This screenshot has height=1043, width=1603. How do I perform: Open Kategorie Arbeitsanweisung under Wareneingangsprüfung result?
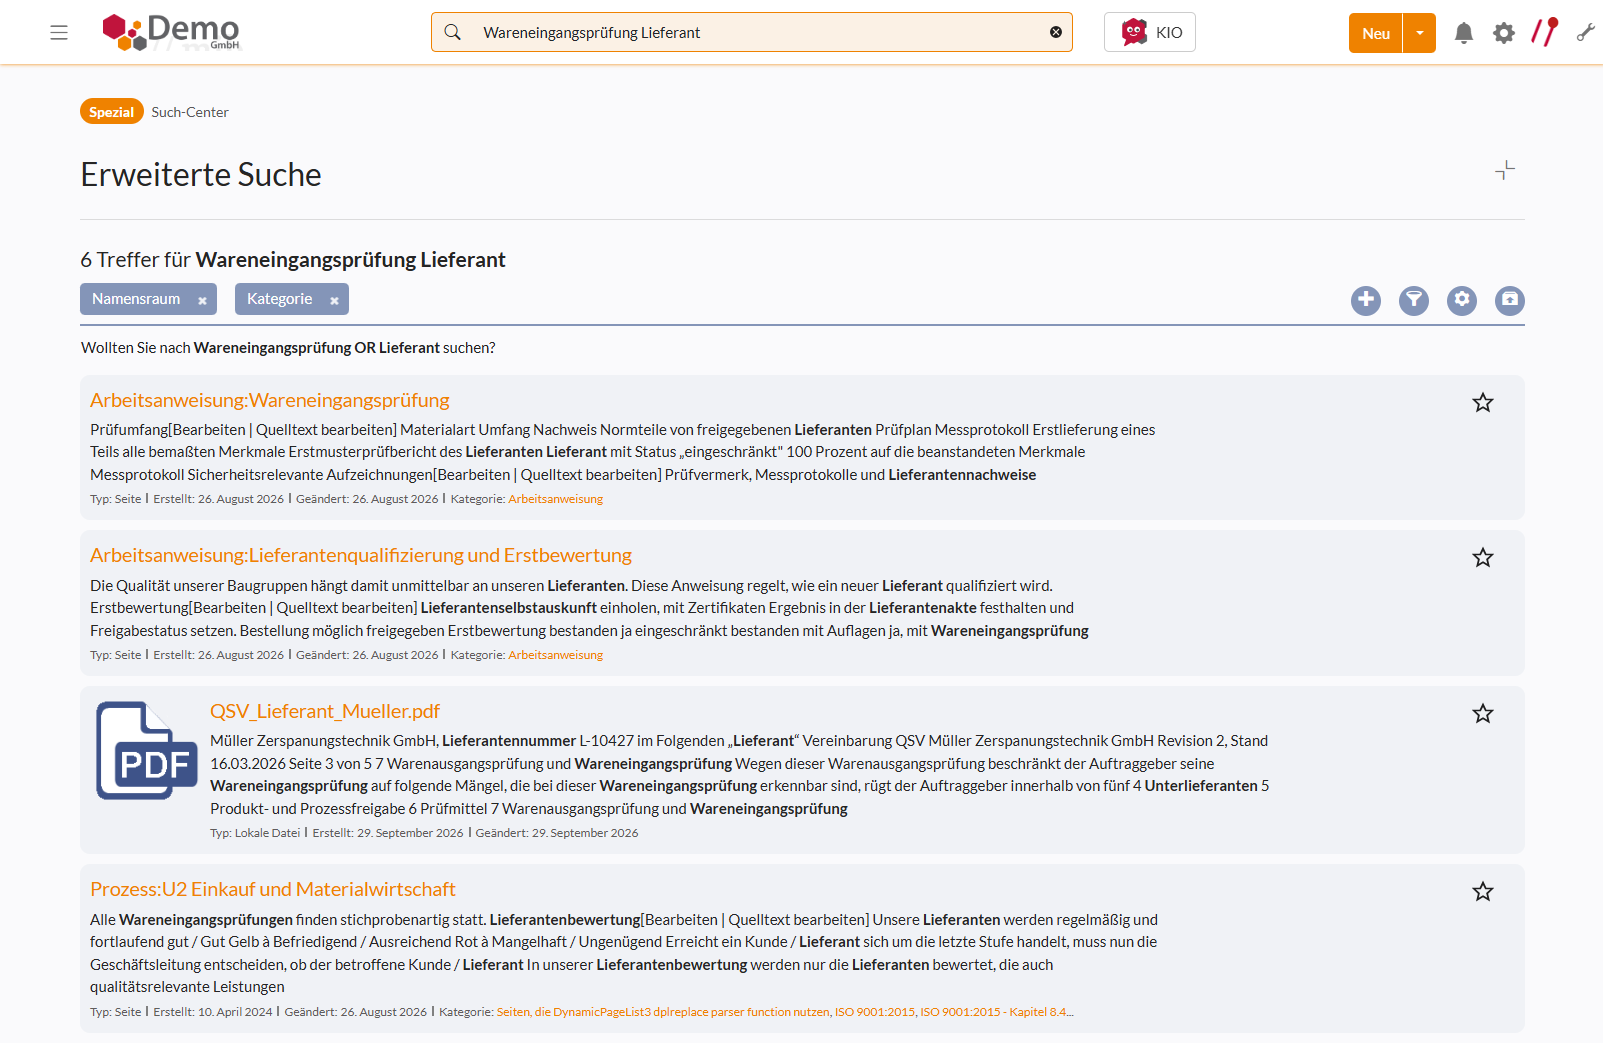555,499
